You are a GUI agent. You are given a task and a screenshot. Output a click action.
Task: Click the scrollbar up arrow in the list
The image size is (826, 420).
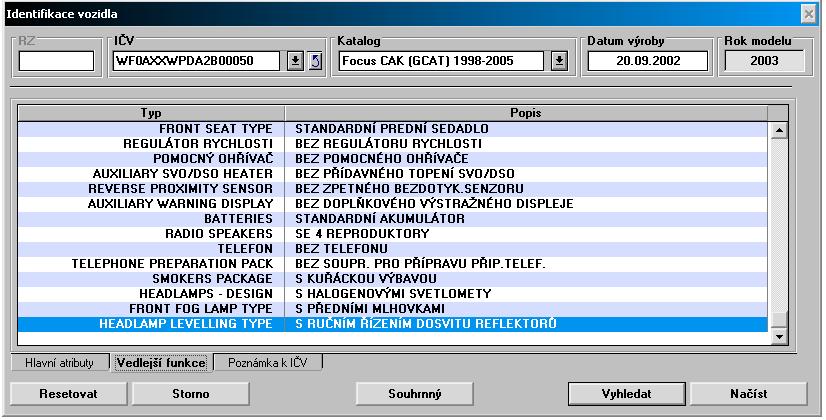[x=780, y=130]
